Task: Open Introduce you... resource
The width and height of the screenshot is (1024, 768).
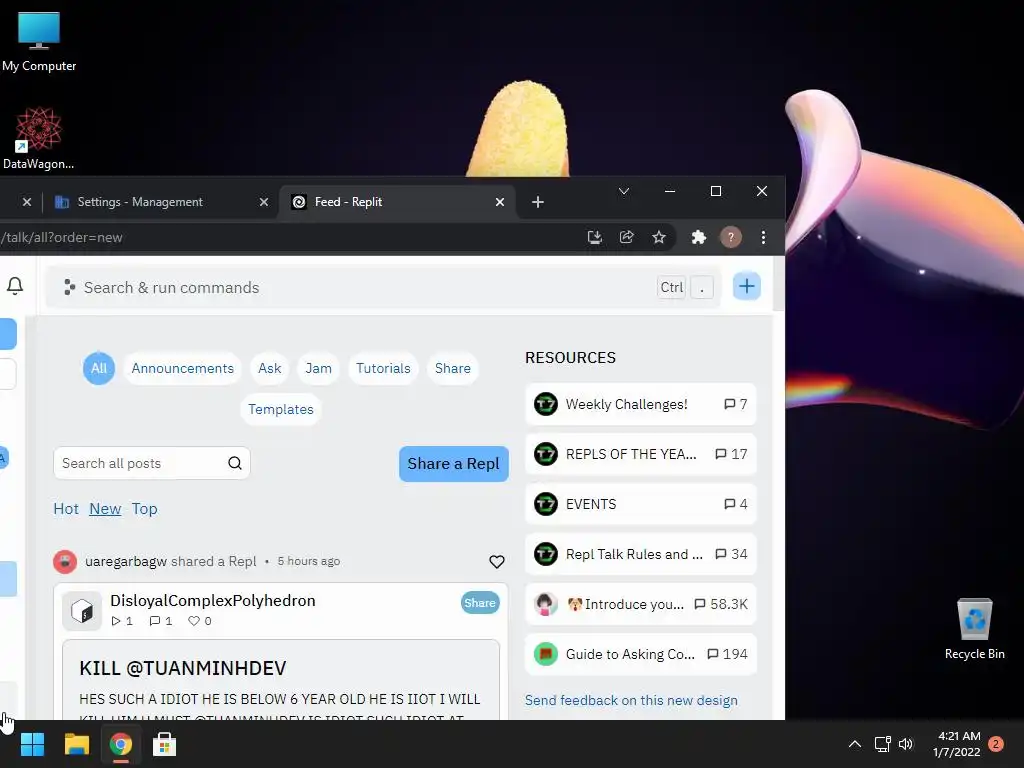Action: coord(641,604)
